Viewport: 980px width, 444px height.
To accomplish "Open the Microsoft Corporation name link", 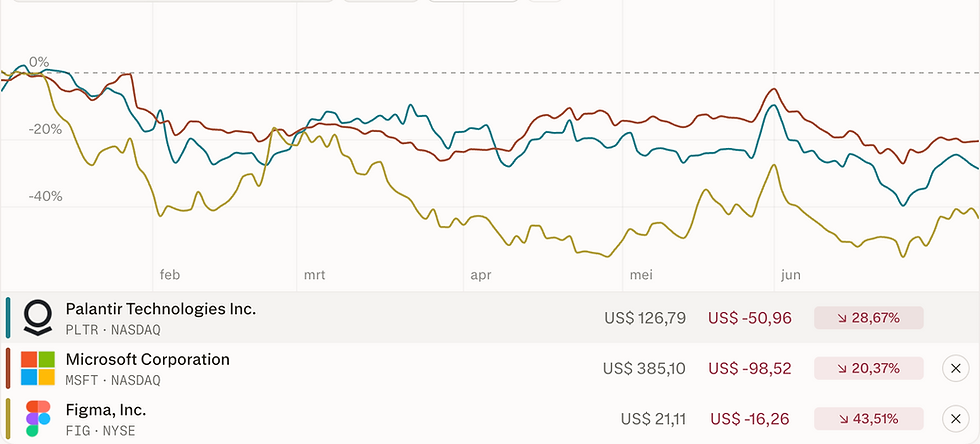I will (148, 360).
